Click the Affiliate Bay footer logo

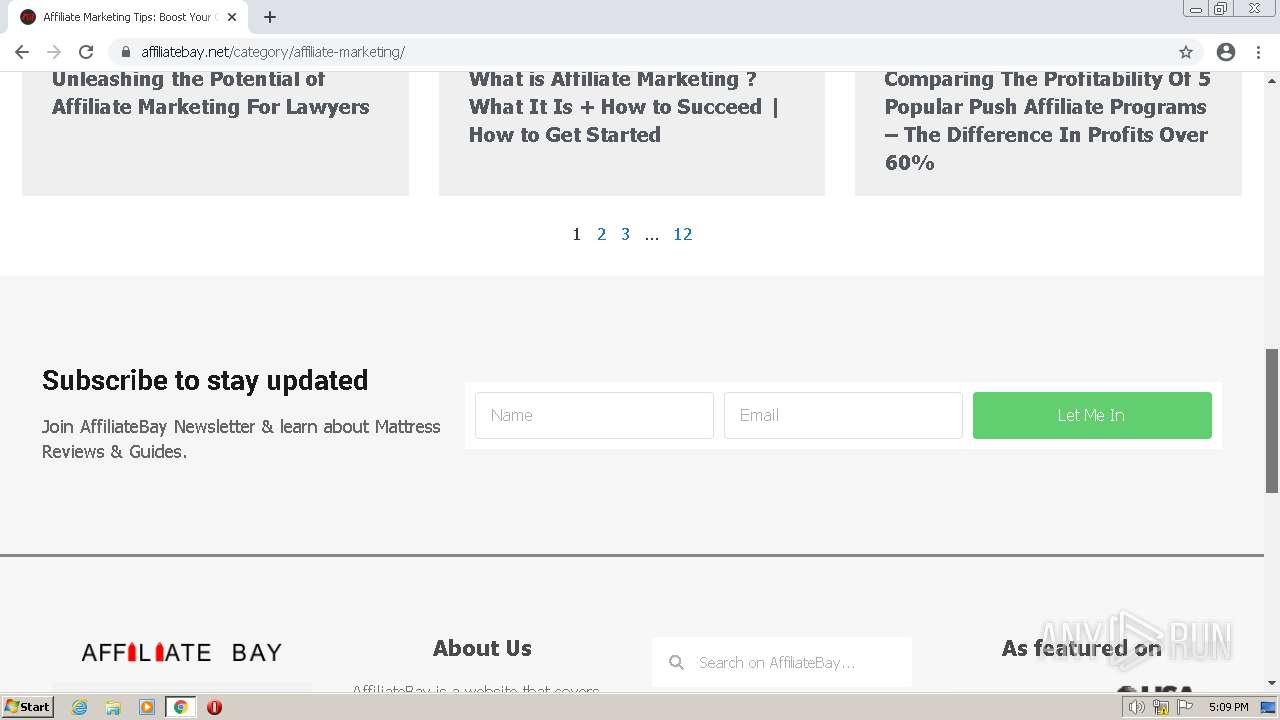182,653
